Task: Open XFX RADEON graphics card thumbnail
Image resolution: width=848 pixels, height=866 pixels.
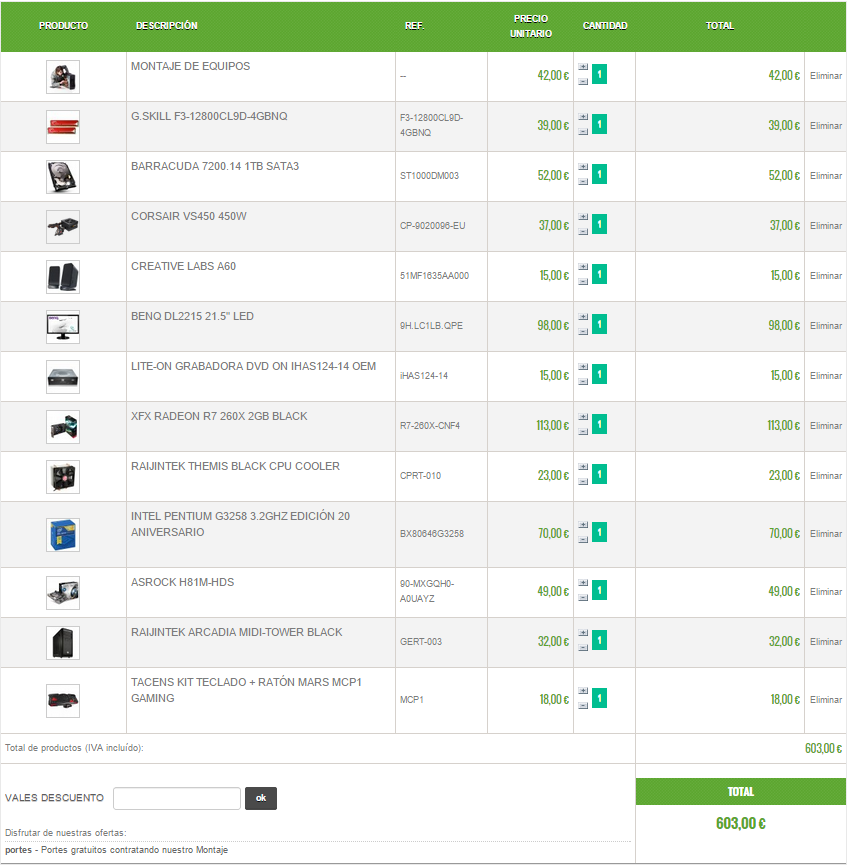Action: pyautogui.click(x=63, y=427)
